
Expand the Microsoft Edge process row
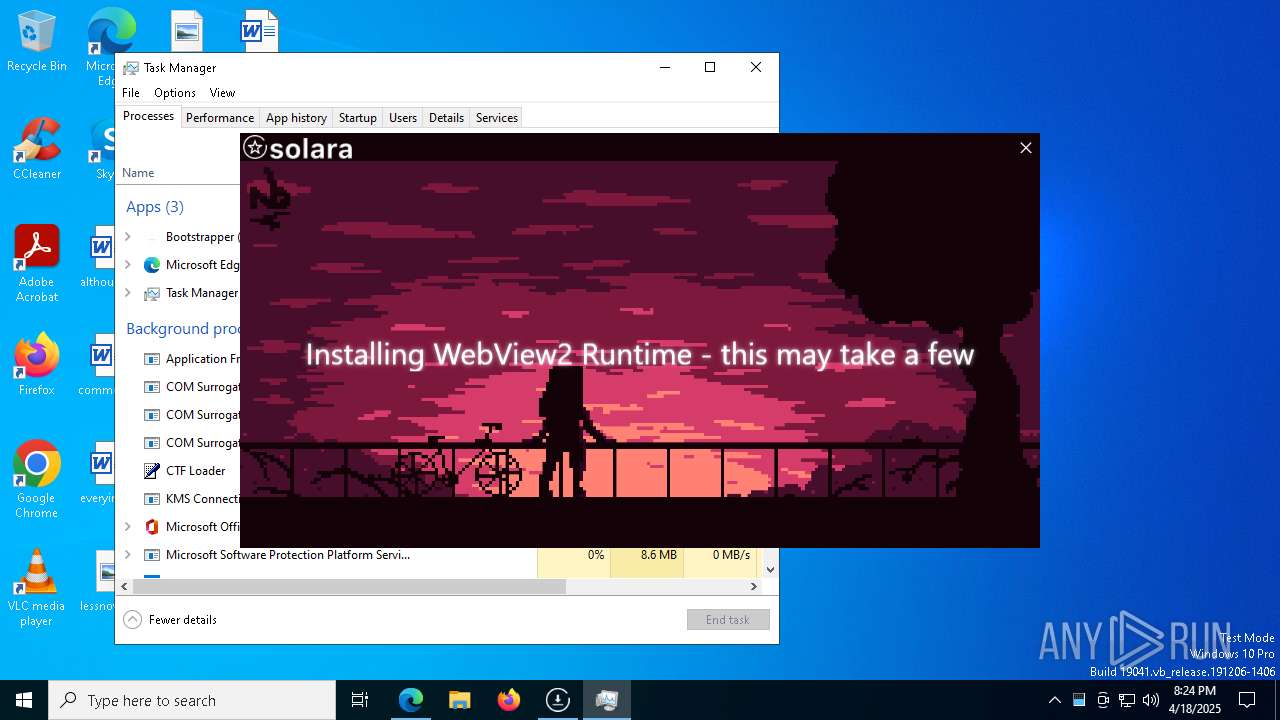coord(127,265)
